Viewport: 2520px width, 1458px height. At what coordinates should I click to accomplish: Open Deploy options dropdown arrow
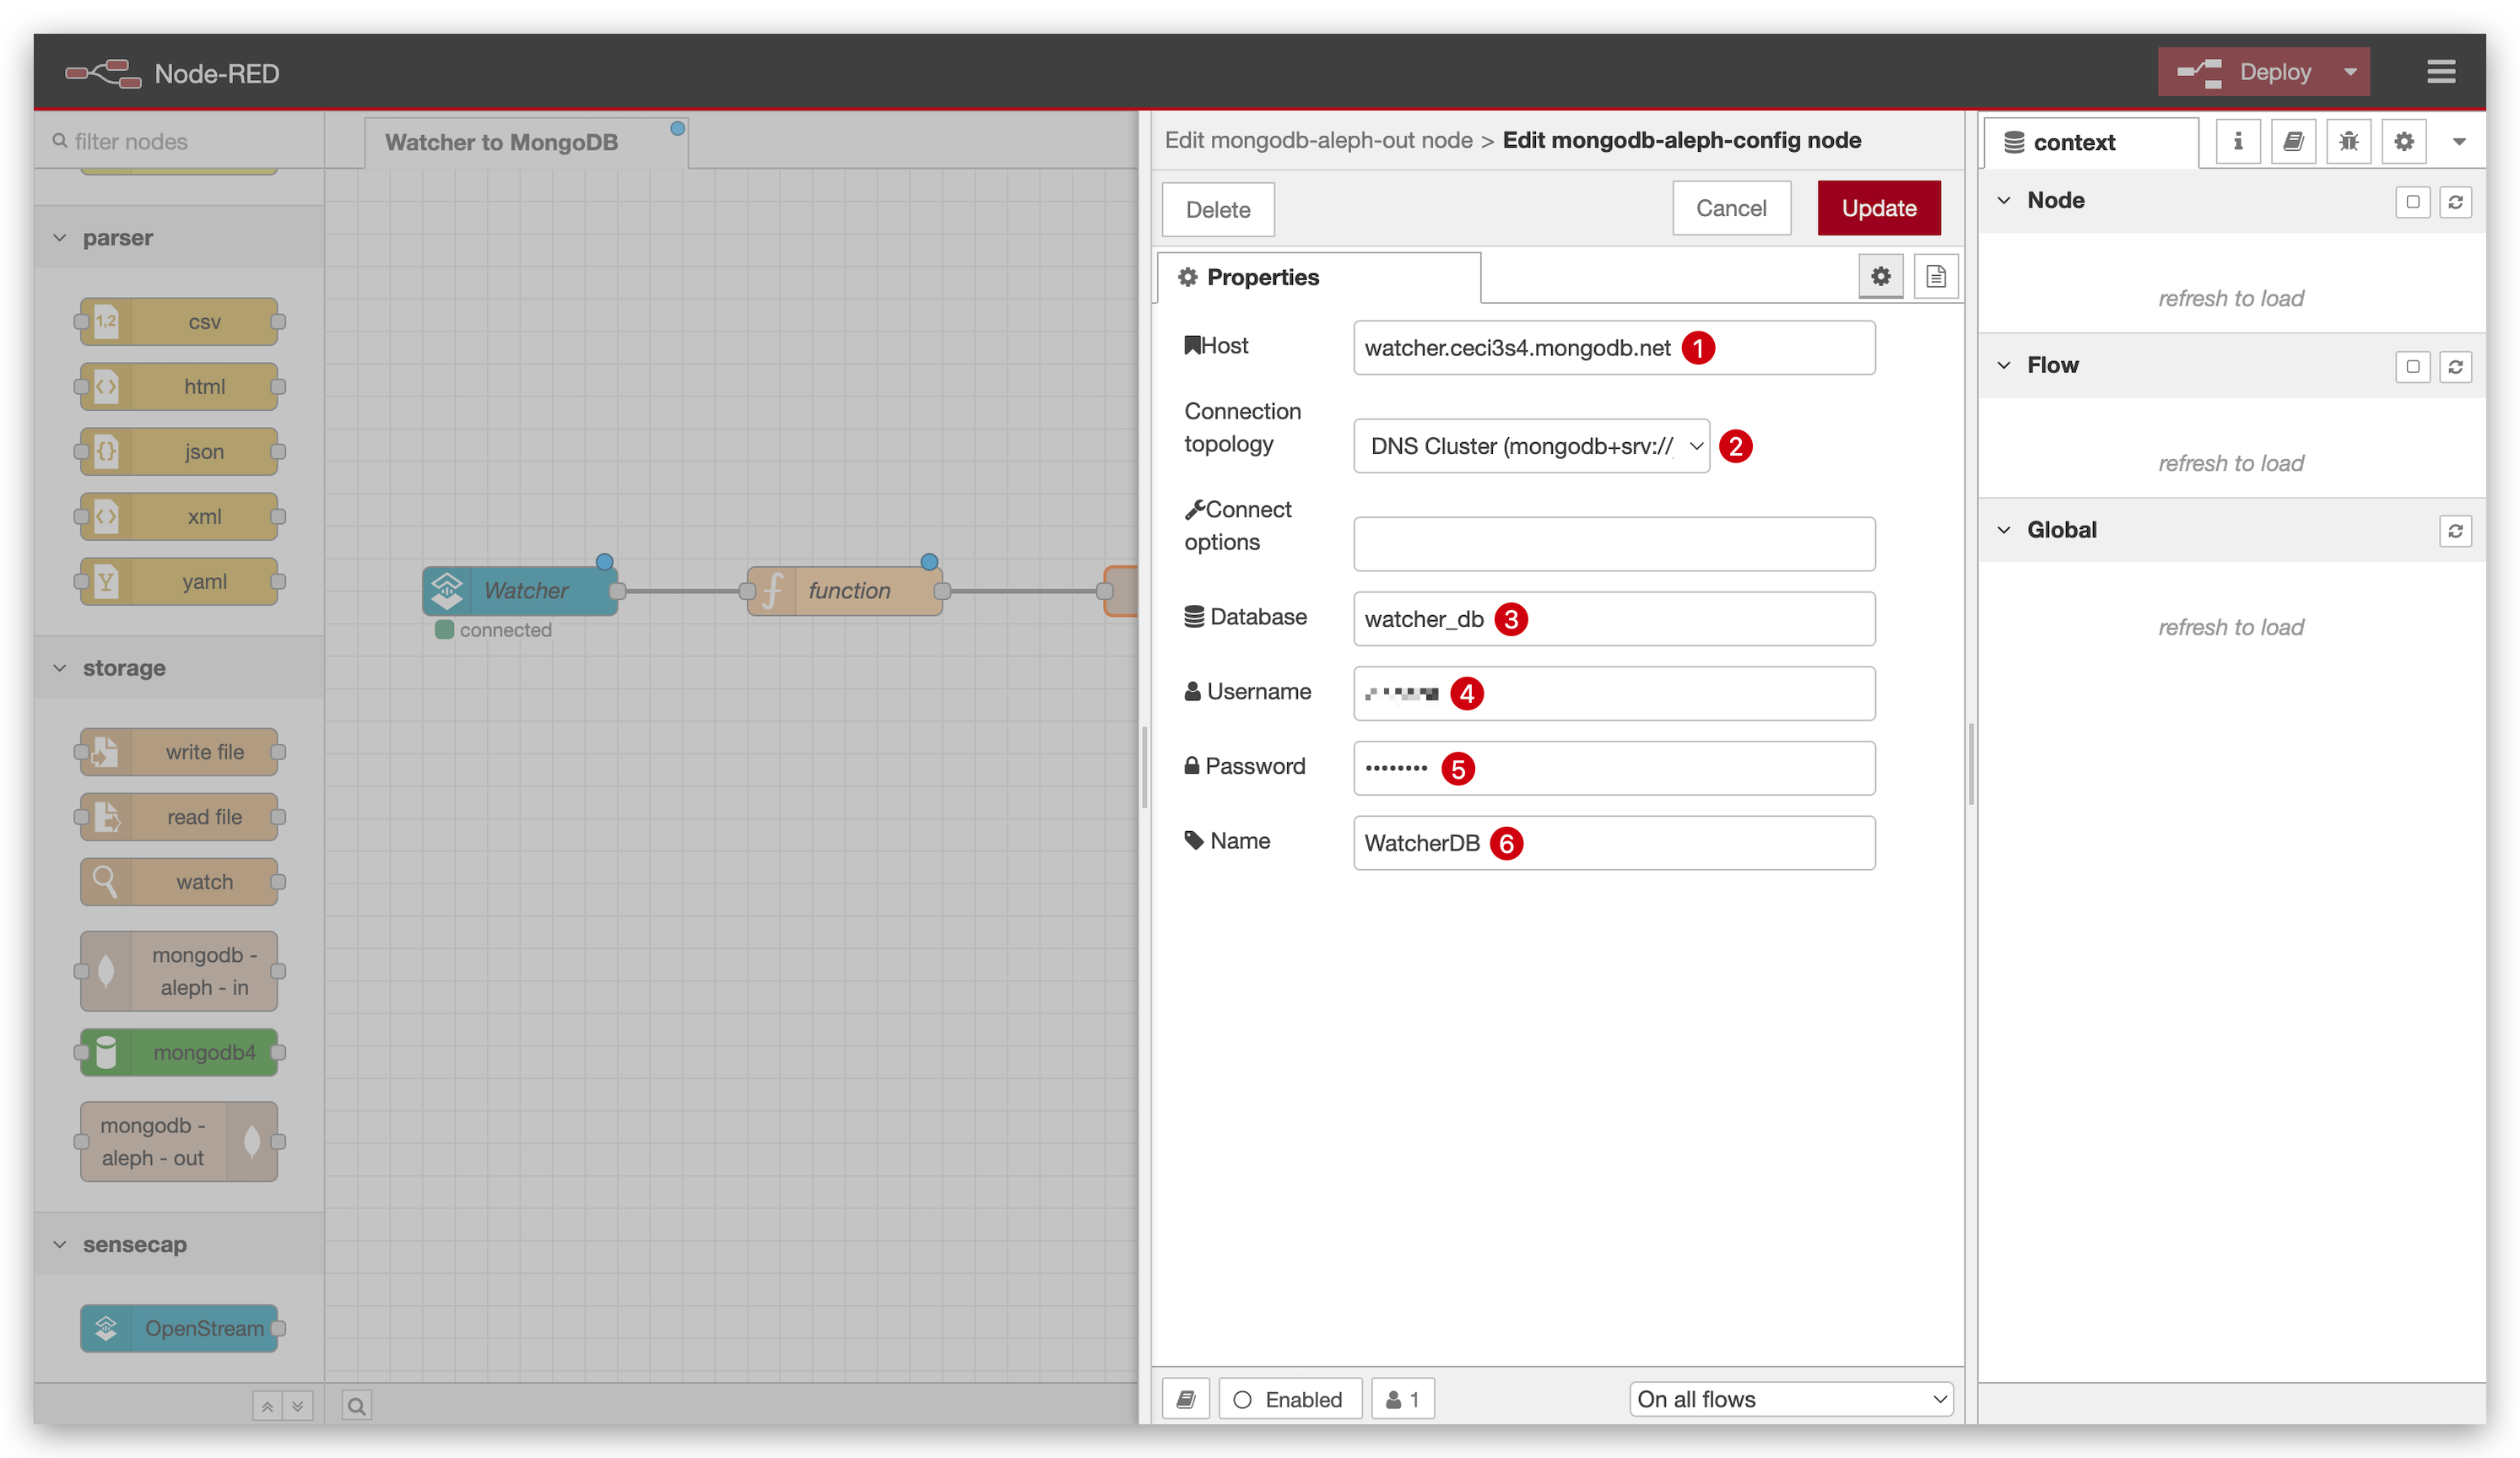2350,72
